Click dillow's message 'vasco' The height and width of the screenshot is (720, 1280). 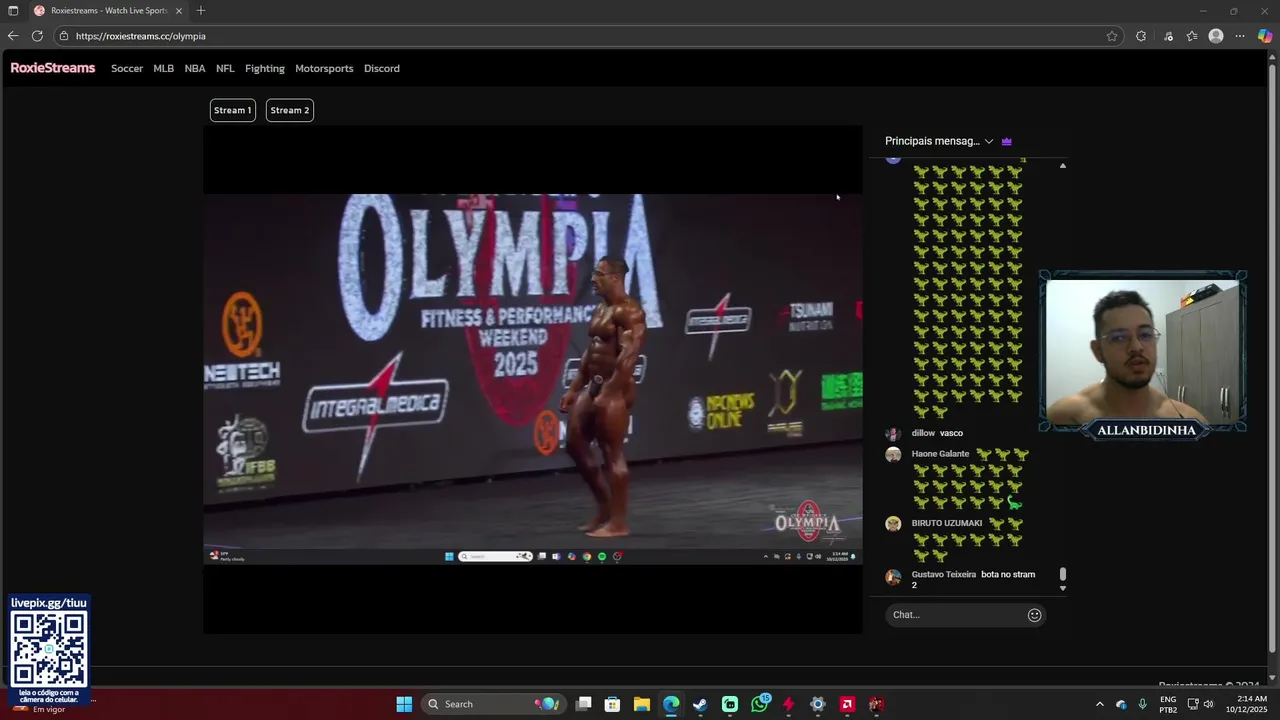[951, 433]
